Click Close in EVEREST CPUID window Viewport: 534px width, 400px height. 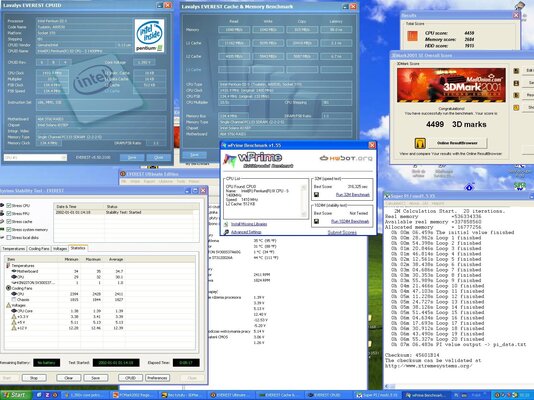coord(159,158)
